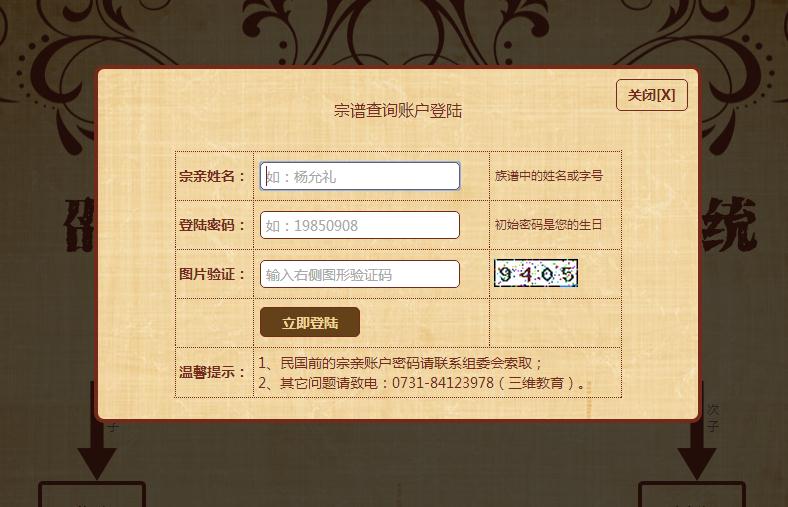The width and height of the screenshot is (788, 507).
Task: Click the phone number 0731-84123978 tip line
Action: point(422,383)
